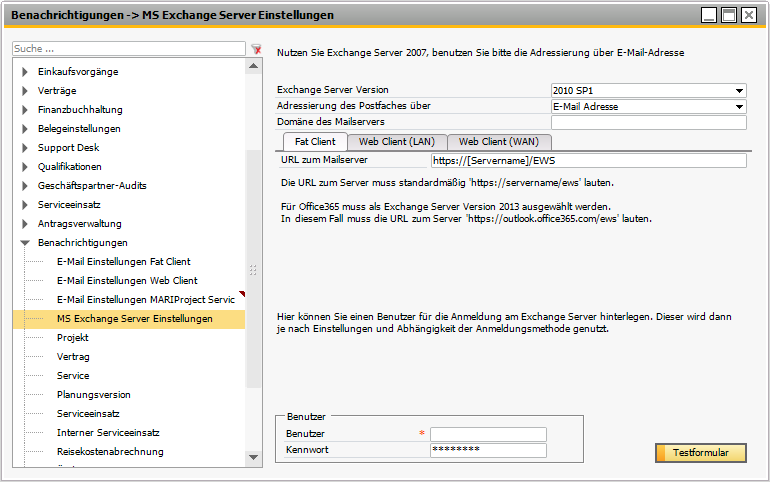Screen dimensions: 770x482
Task: Maximize the settings window
Action: point(729,15)
